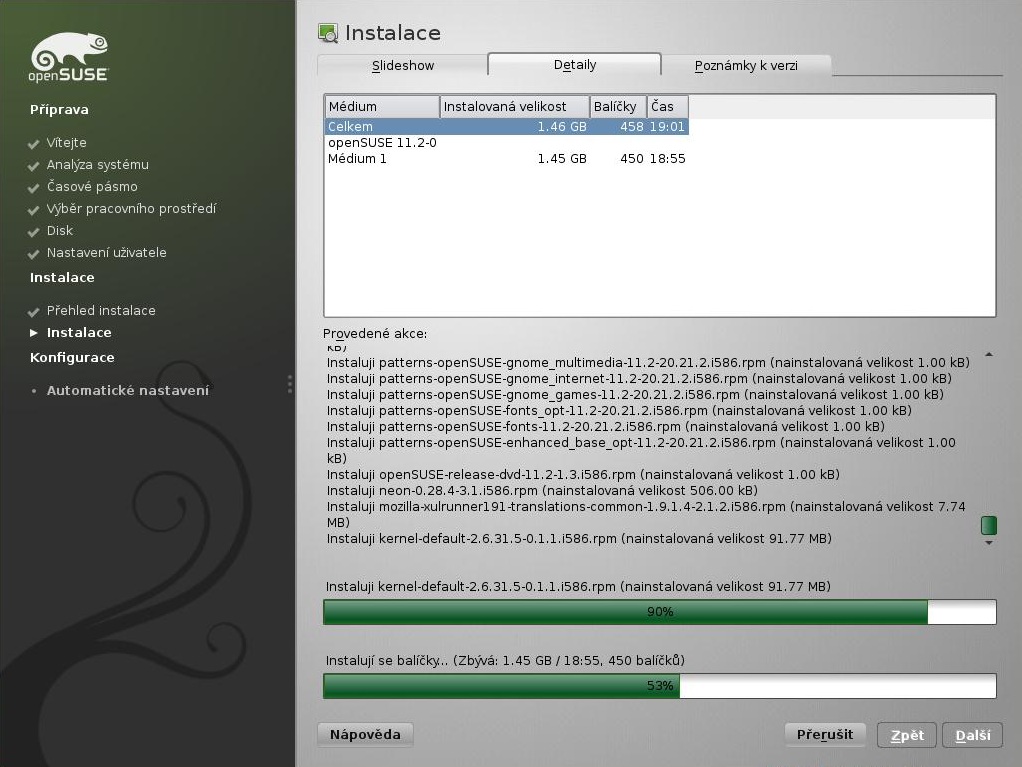This screenshot has height=767, width=1022.
Task: Sort by the Čas column header
Action: click(x=668, y=106)
